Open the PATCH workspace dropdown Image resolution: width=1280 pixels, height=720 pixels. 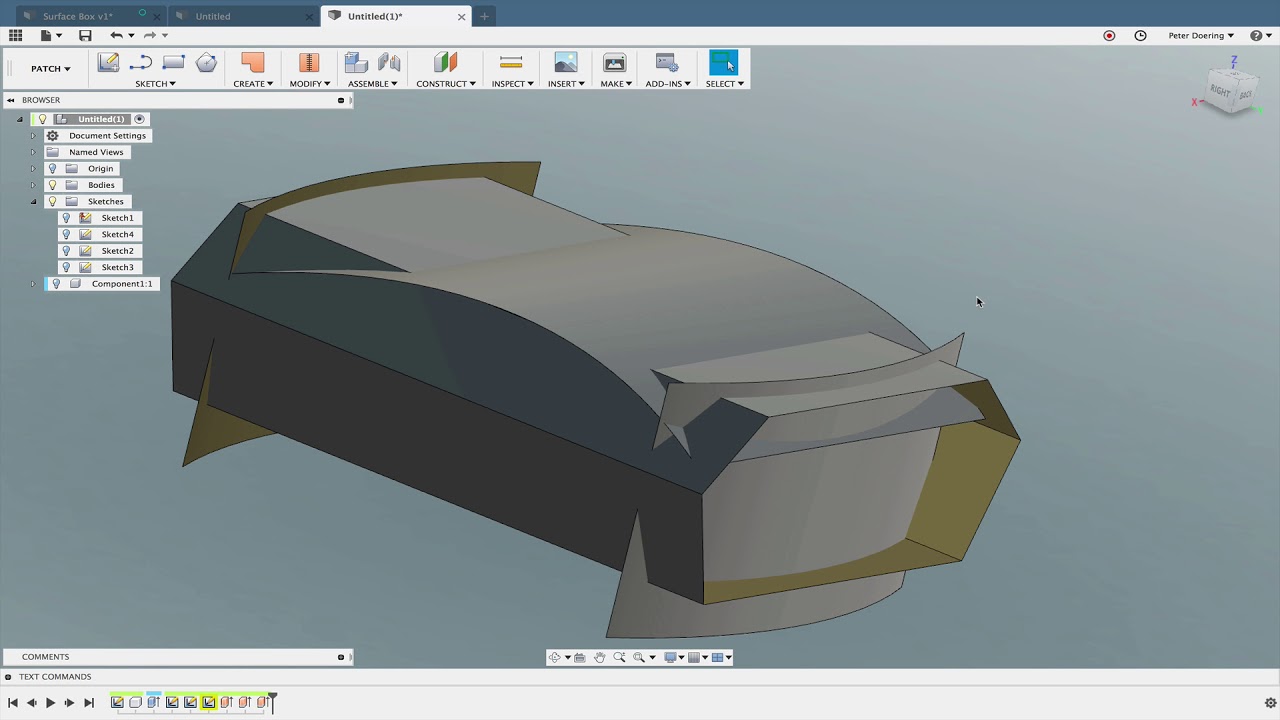(x=50, y=69)
